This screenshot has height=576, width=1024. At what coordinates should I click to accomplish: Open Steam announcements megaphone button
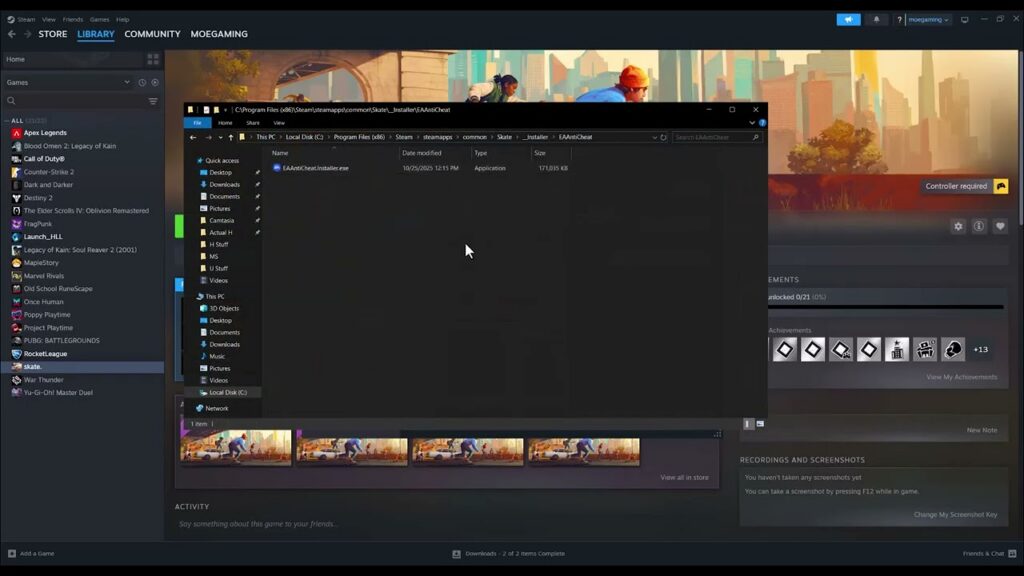(x=848, y=20)
